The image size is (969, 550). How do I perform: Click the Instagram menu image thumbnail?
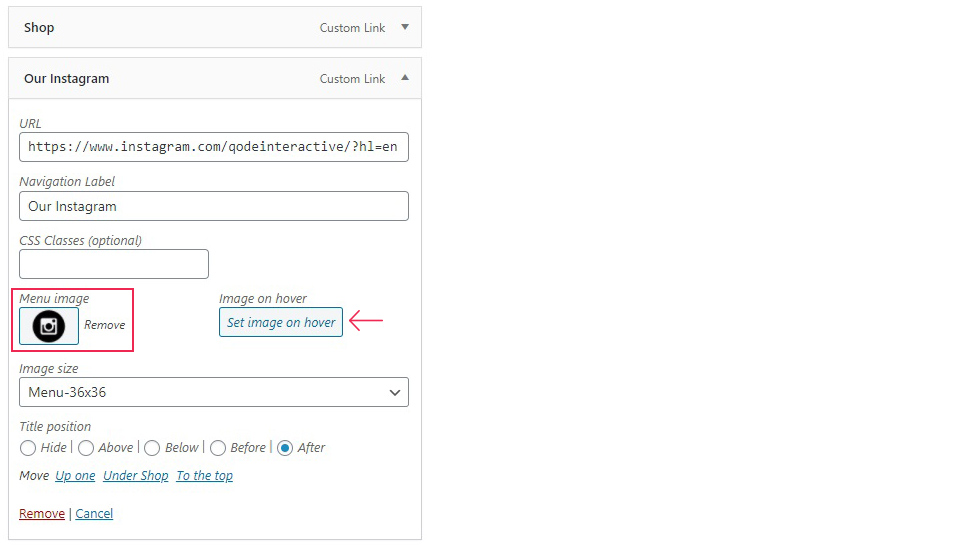[x=49, y=326]
